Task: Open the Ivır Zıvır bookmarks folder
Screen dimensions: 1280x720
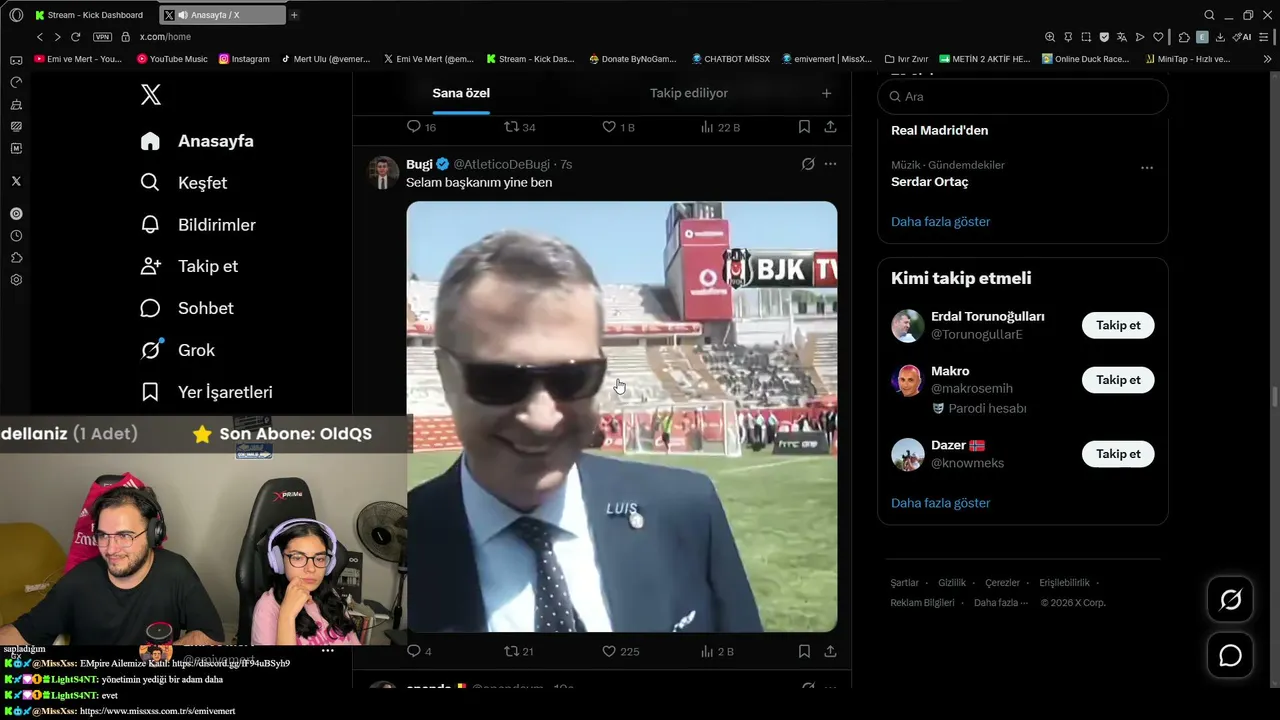Action: [905, 59]
